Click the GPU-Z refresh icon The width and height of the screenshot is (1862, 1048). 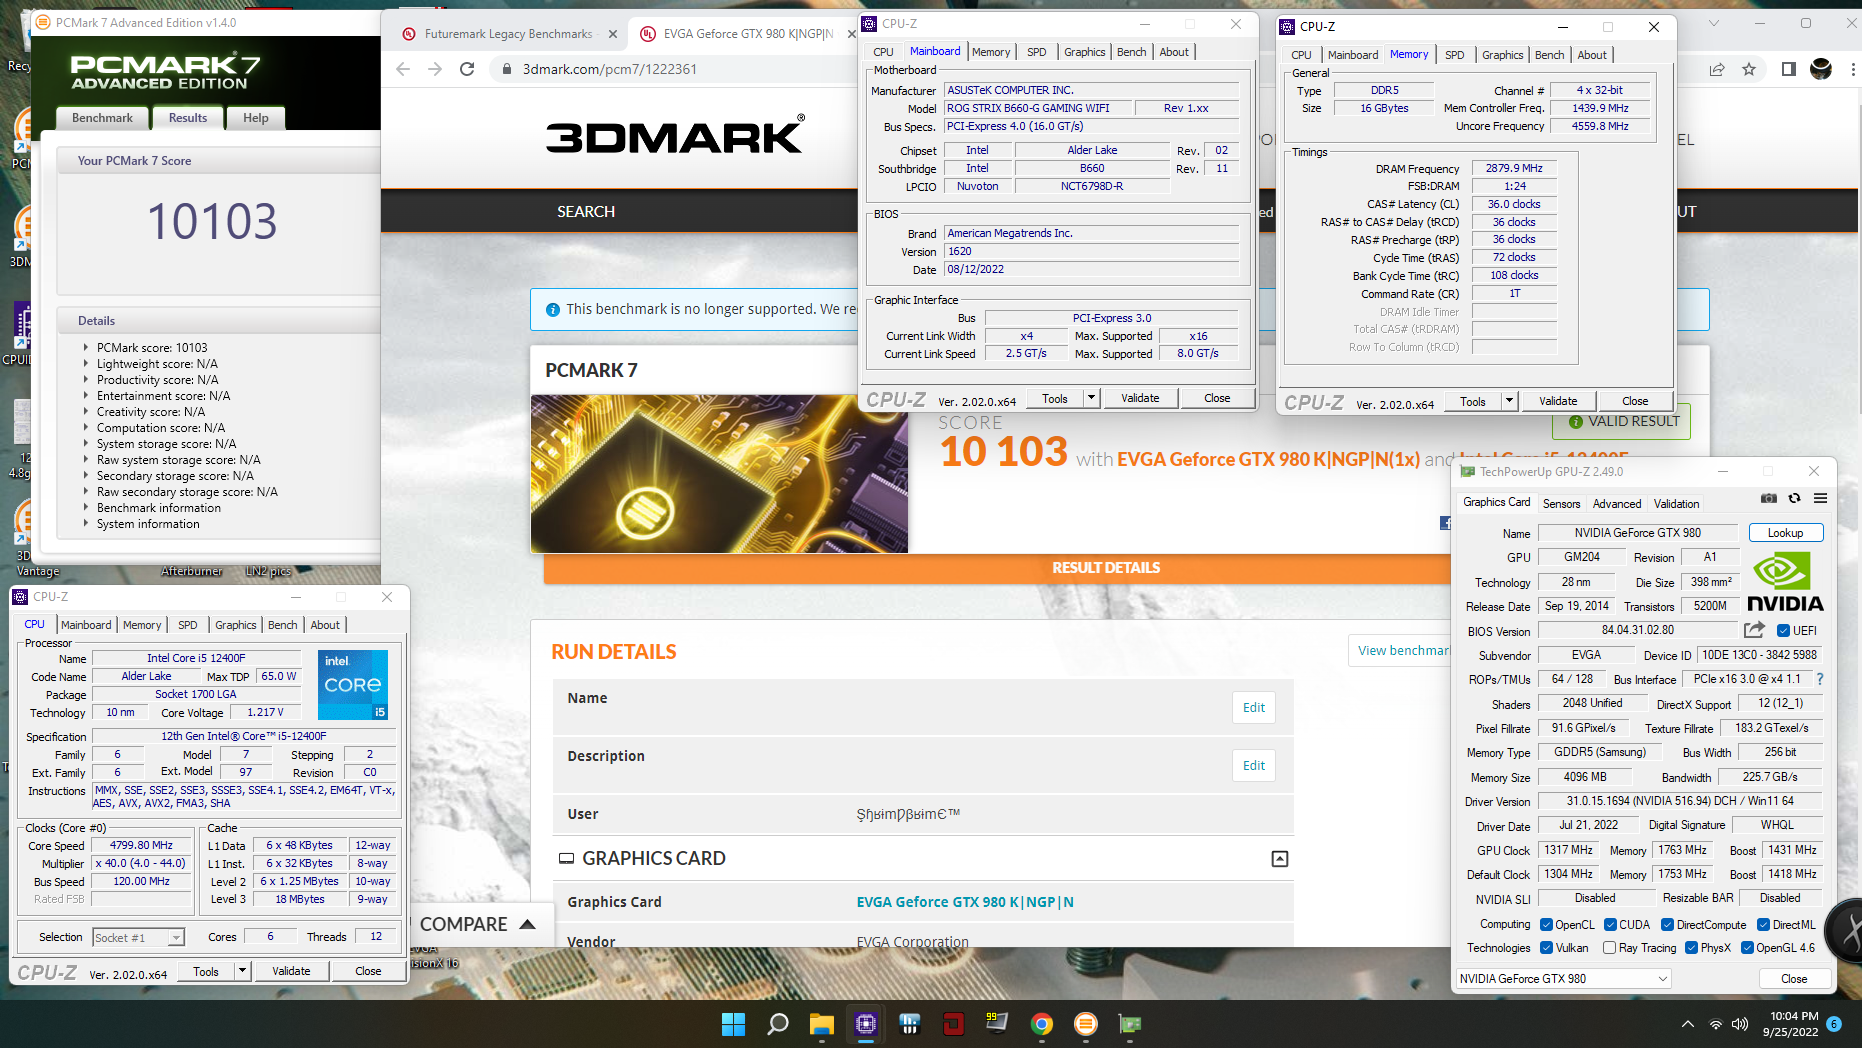[x=1794, y=498]
